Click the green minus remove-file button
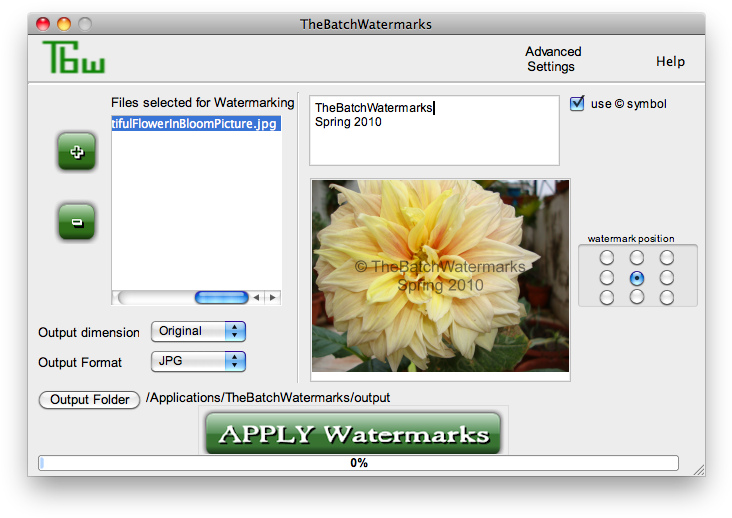Image resolution: width=732 pixels, height=518 pixels. [77, 222]
